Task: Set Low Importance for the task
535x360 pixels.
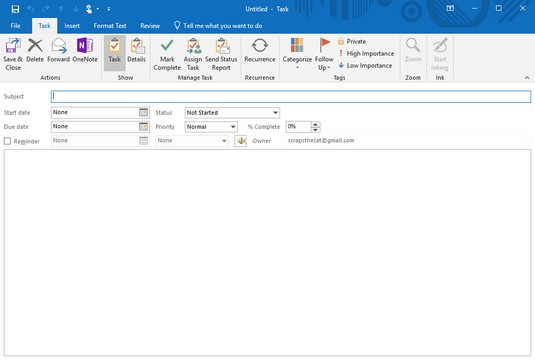Action: pos(365,66)
